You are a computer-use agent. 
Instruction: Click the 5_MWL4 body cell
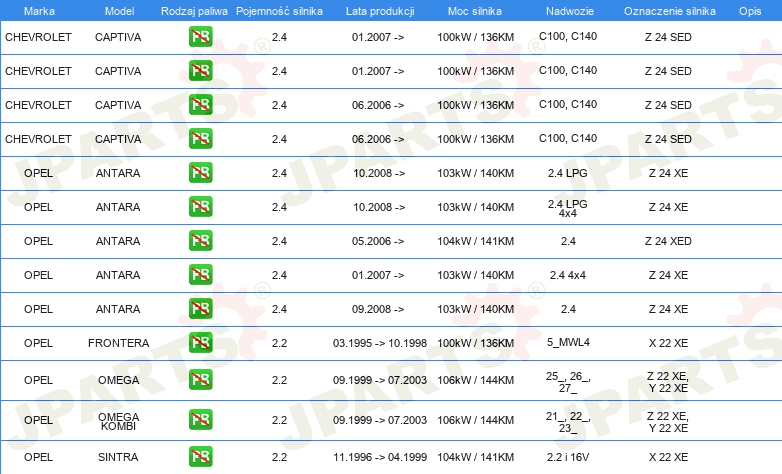(x=569, y=342)
